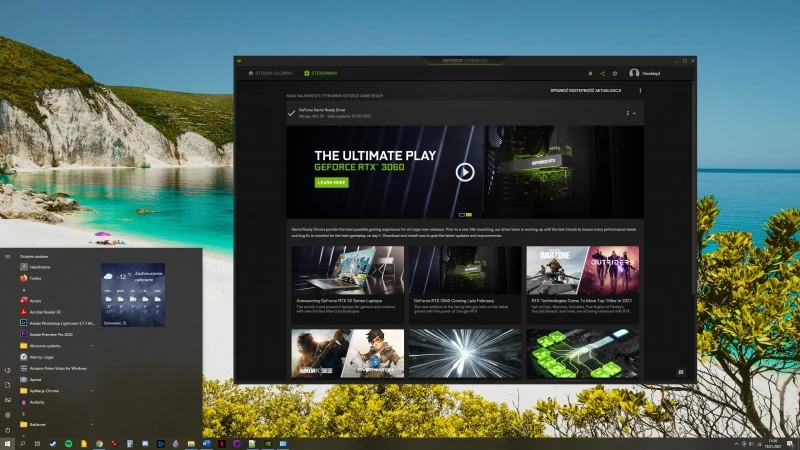Image resolution: width=800 pixels, height=450 pixels.
Task: Expand the Aplikacje Chrome folder
Action: point(56,391)
